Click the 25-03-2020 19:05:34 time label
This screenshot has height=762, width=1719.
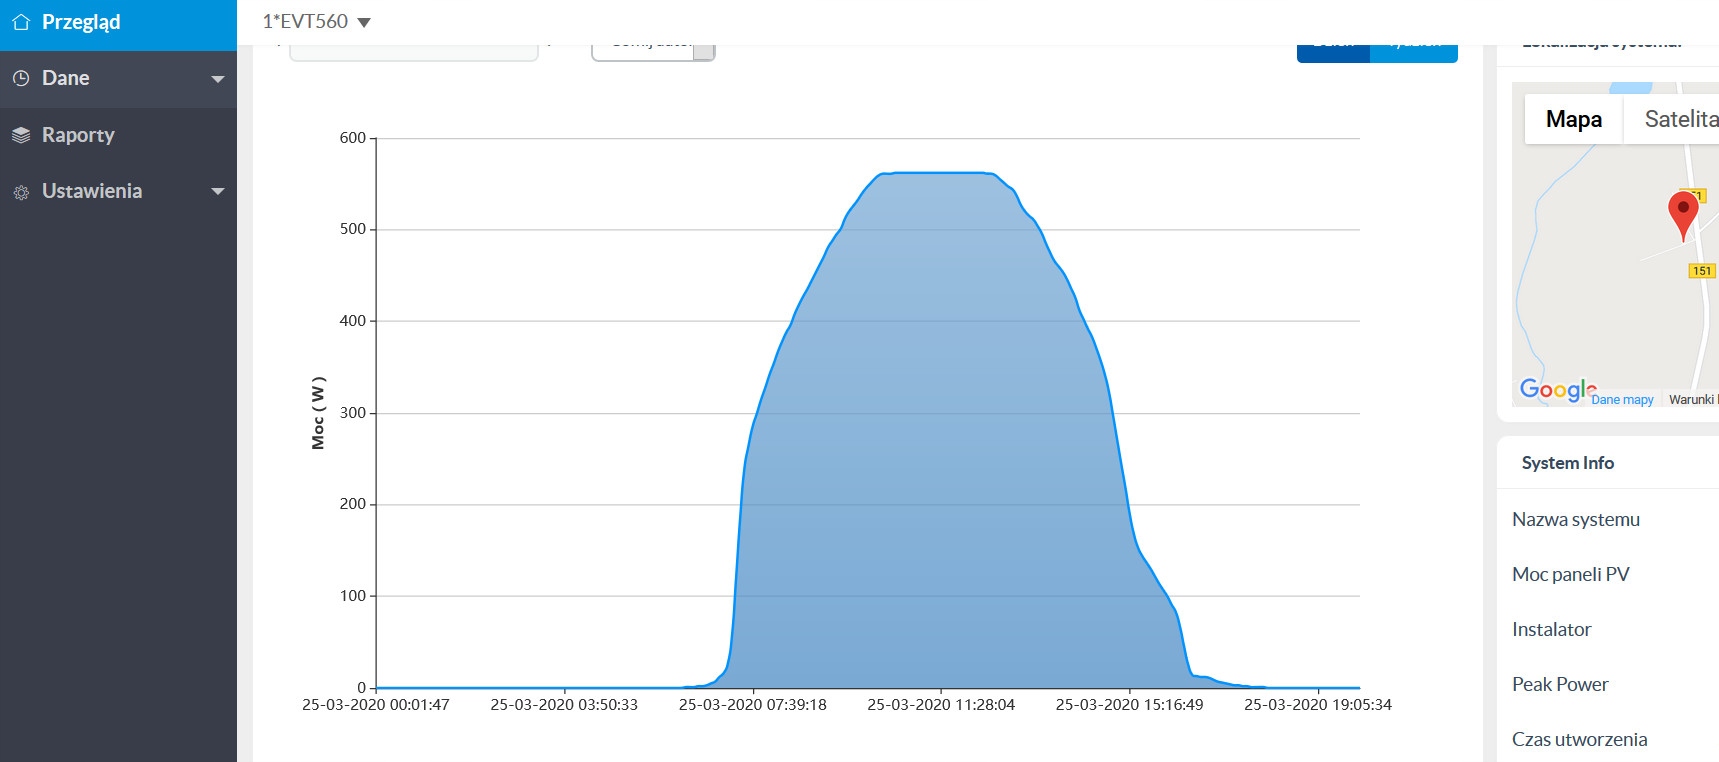1318,705
